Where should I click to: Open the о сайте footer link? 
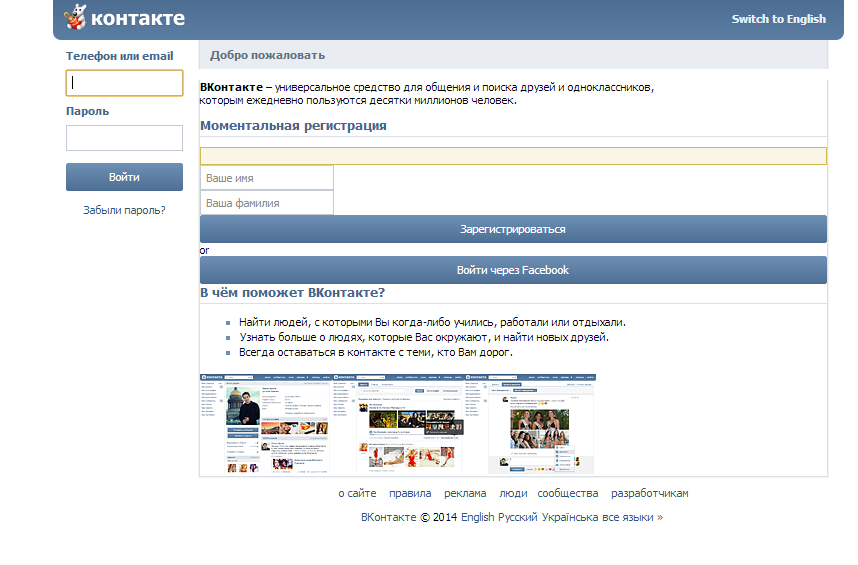pyautogui.click(x=357, y=493)
